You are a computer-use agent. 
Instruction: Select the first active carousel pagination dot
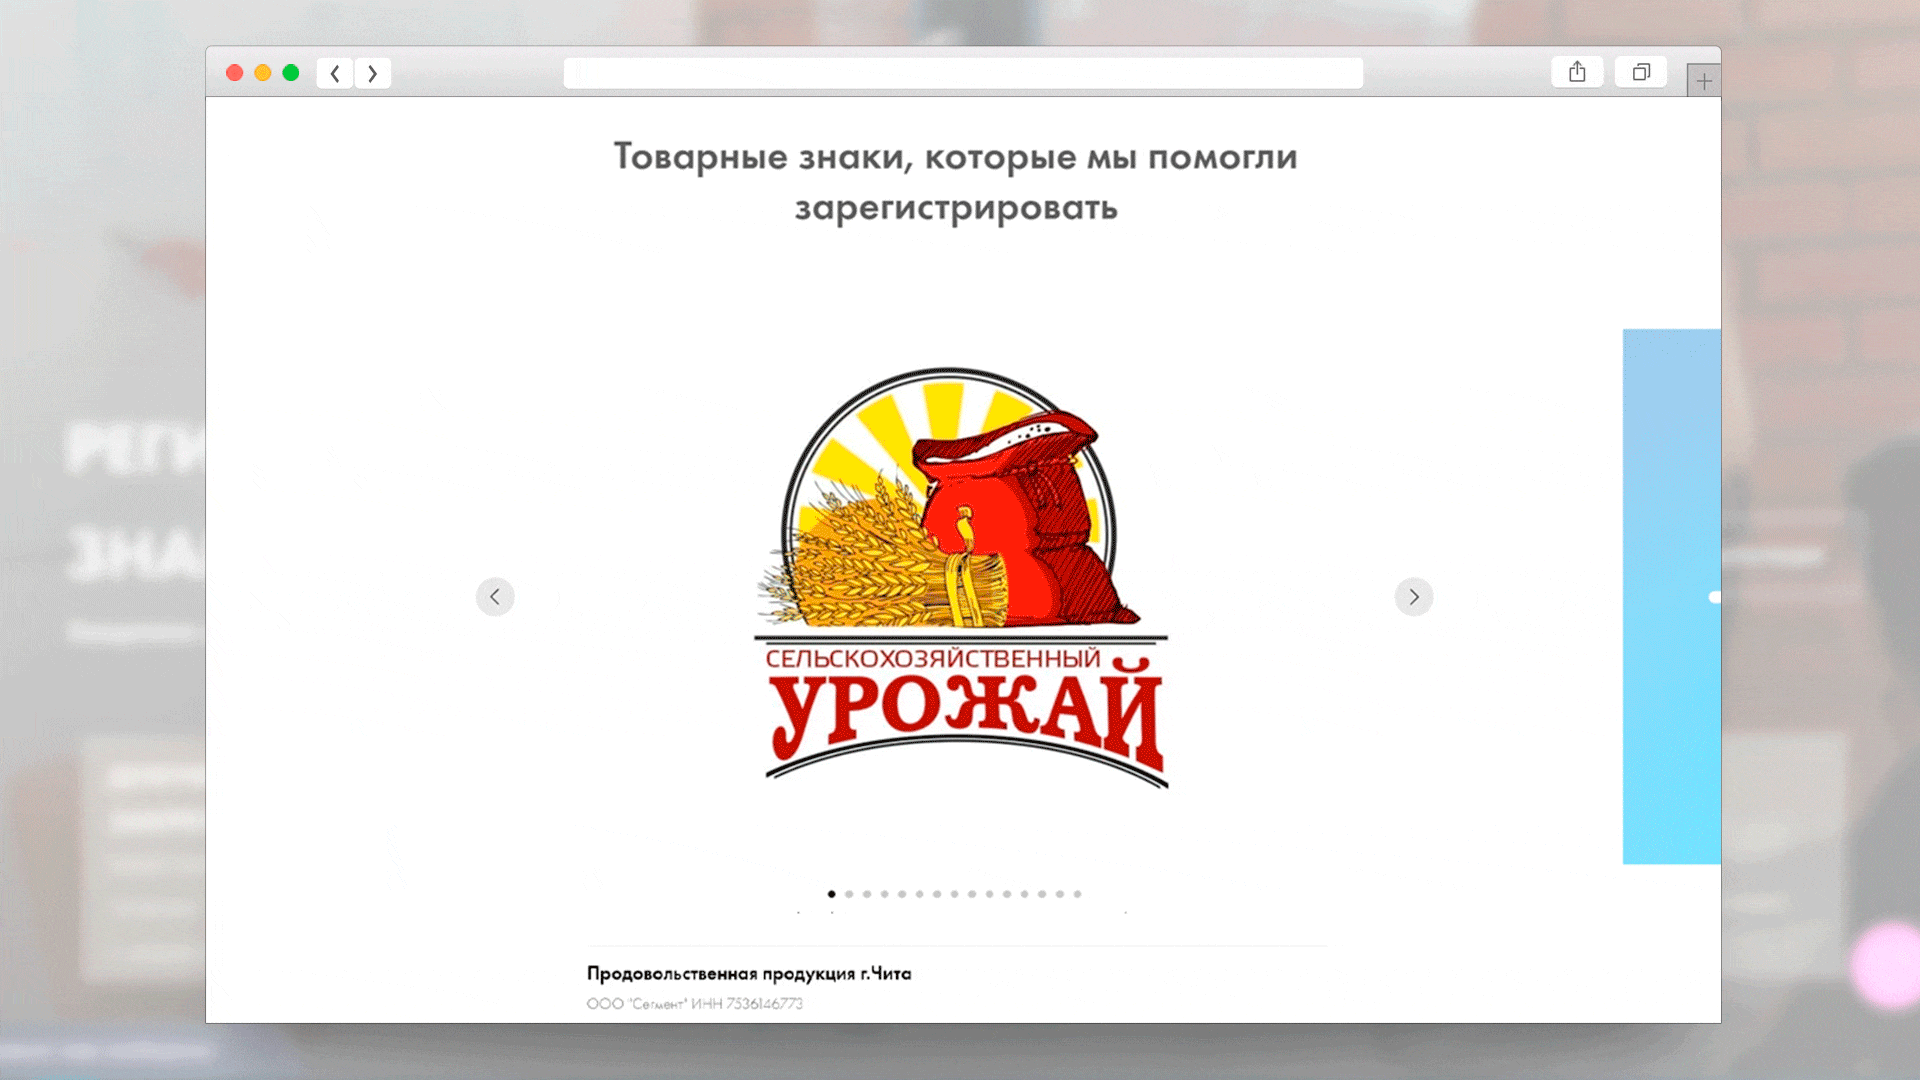(x=832, y=894)
